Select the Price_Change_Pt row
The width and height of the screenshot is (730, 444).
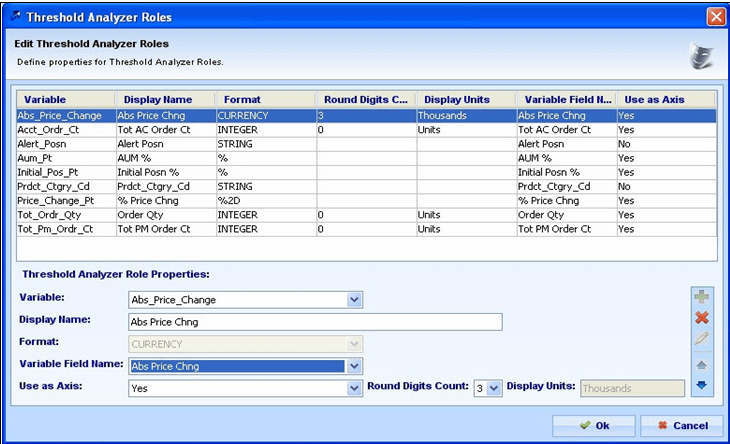coord(366,201)
